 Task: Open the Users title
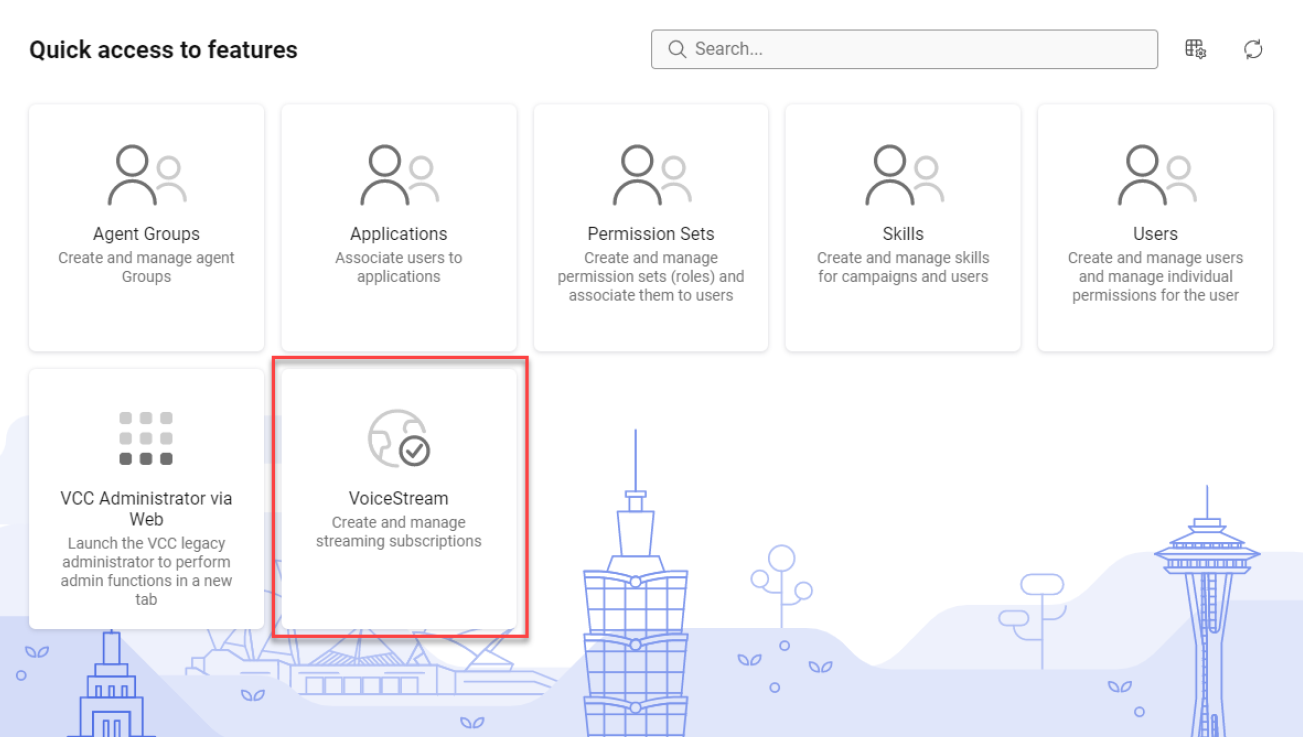[x=1156, y=234]
